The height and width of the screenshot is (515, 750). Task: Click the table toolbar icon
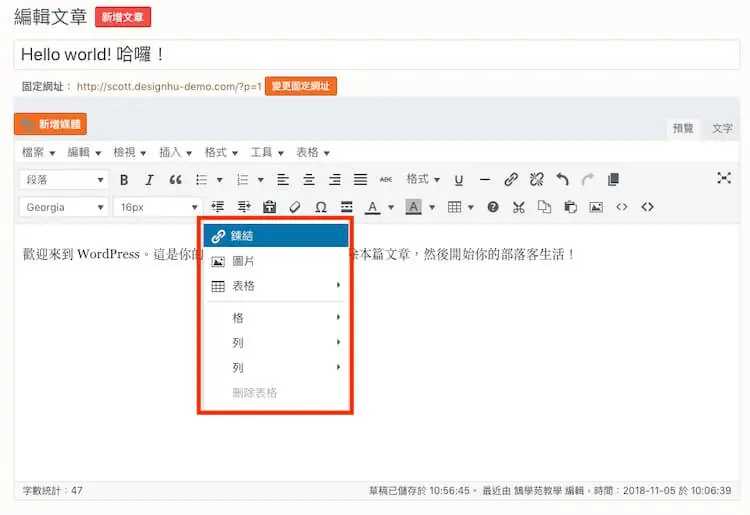(x=454, y=207)
